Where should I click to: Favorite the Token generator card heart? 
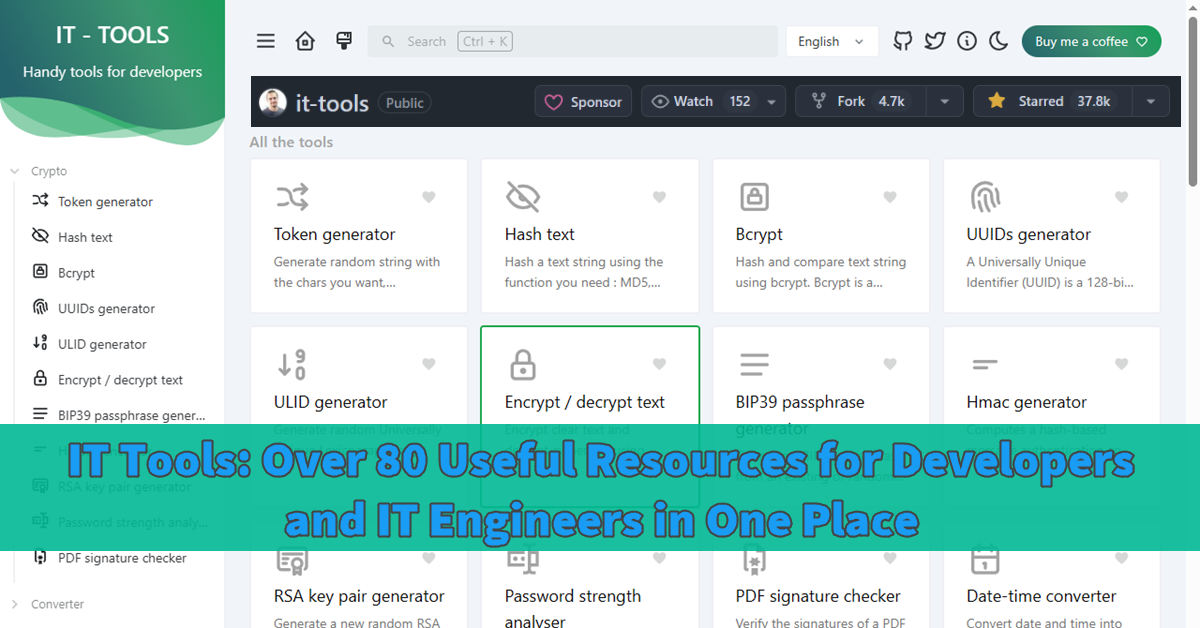coord(429,197)
